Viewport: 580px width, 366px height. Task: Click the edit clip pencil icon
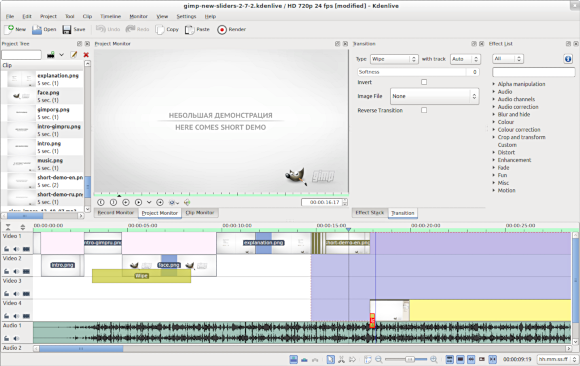(x=74, y=55)
